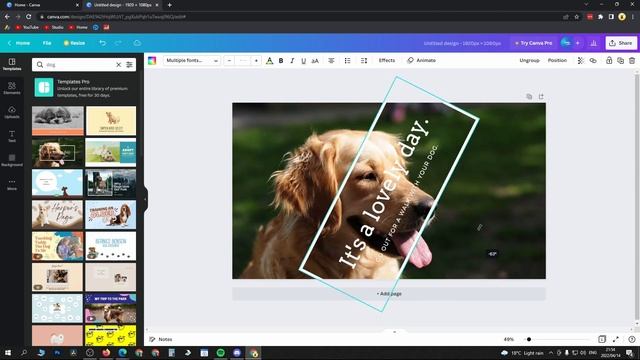Duplicate the page icon above the canvas
The width and height of the screenshot is (640, 360).
point(529,96)
